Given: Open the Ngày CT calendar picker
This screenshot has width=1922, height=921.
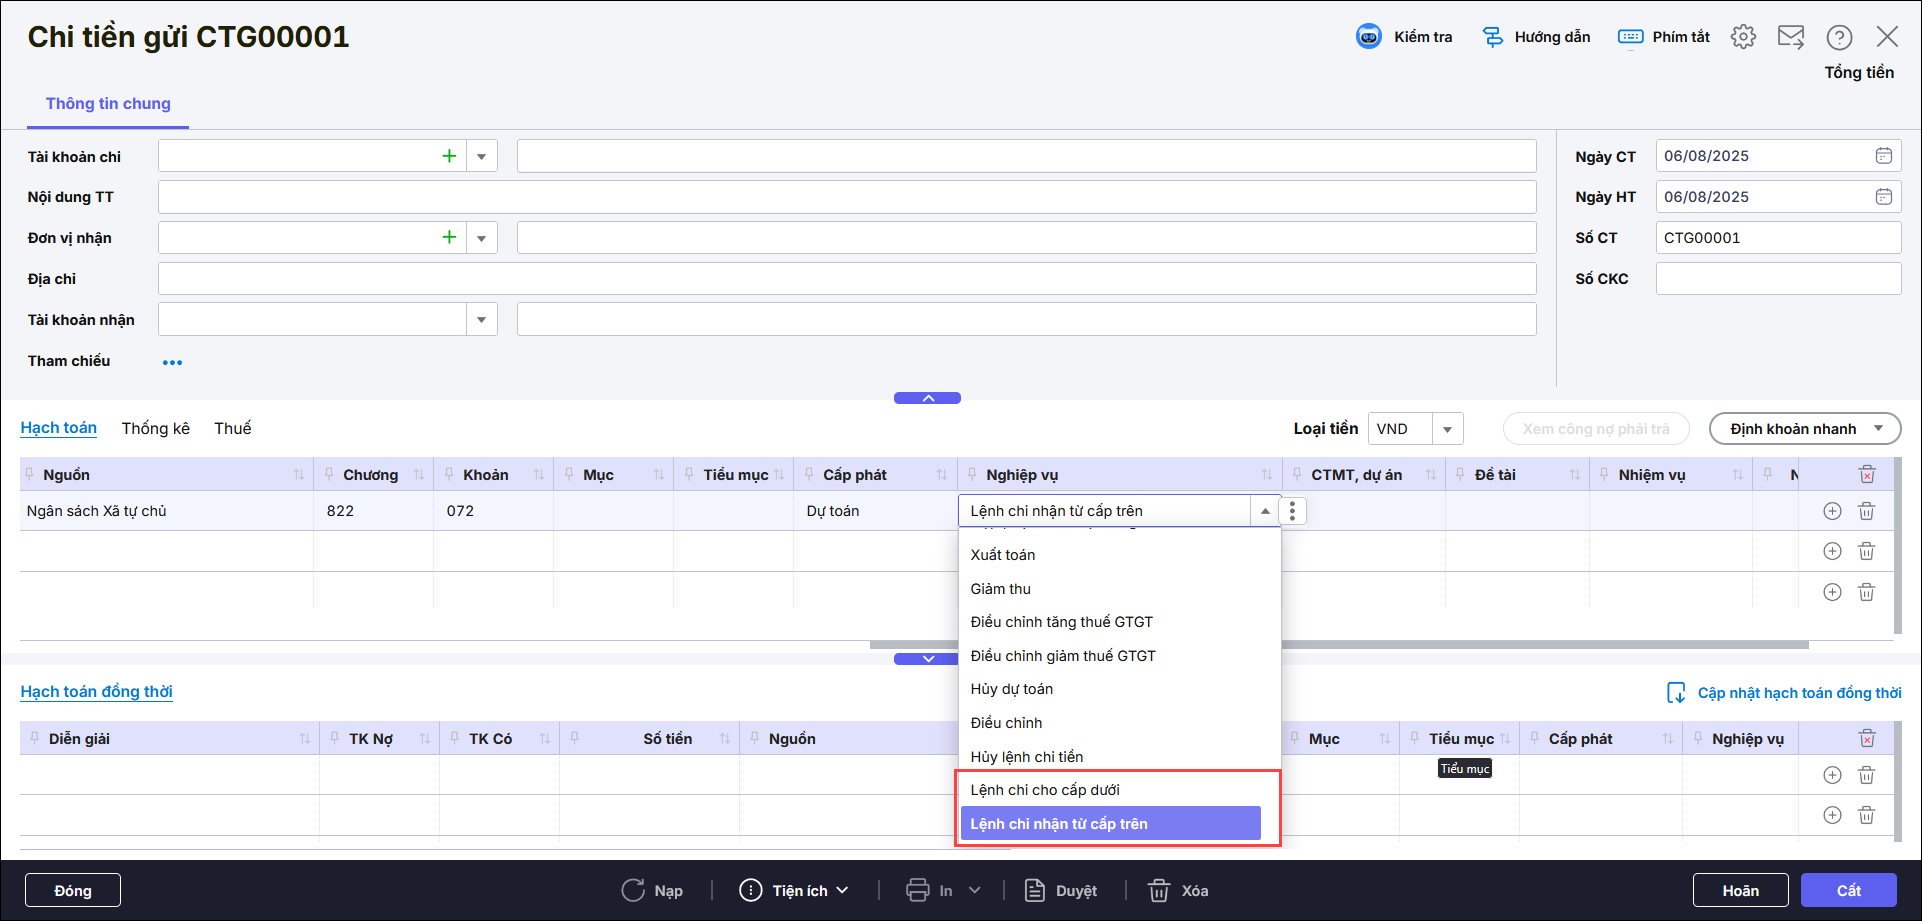Looking at the screenshot, I should [x=1883, y=156].
